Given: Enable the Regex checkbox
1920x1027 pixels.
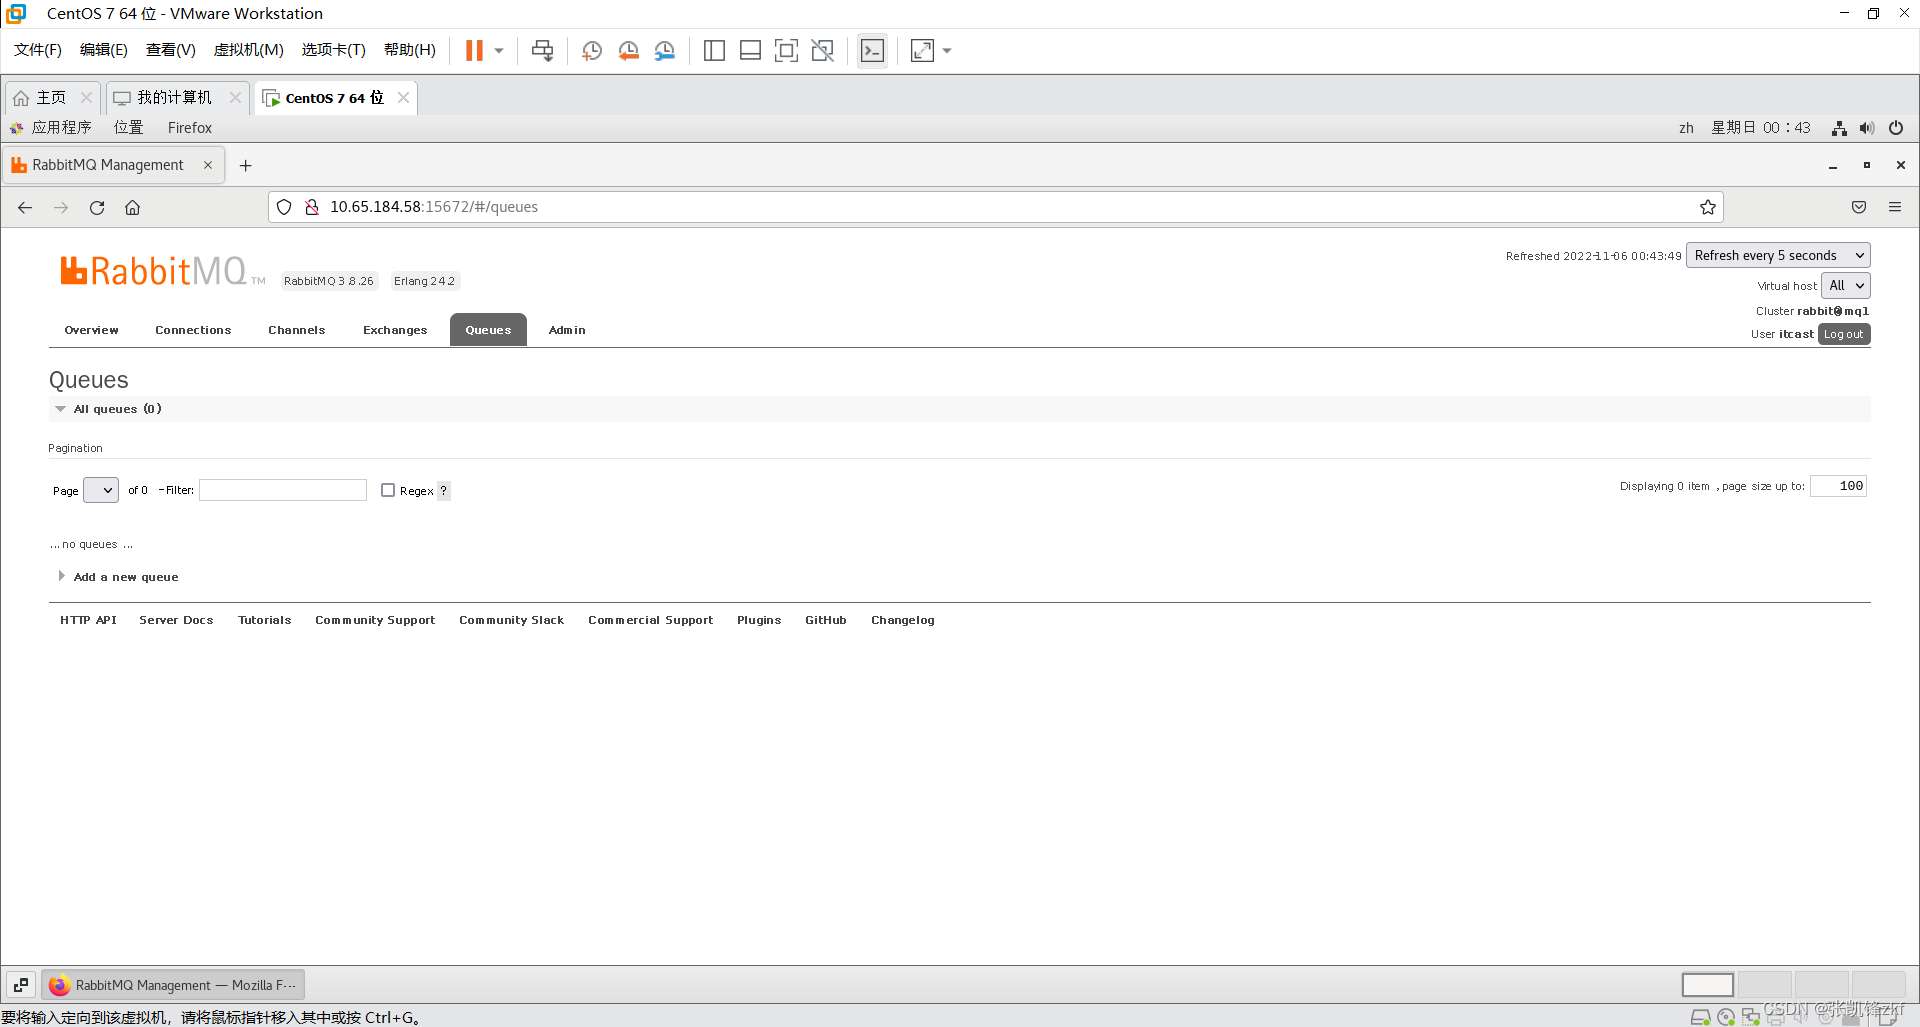Looking at the screenshot, I should coord(388,490).
